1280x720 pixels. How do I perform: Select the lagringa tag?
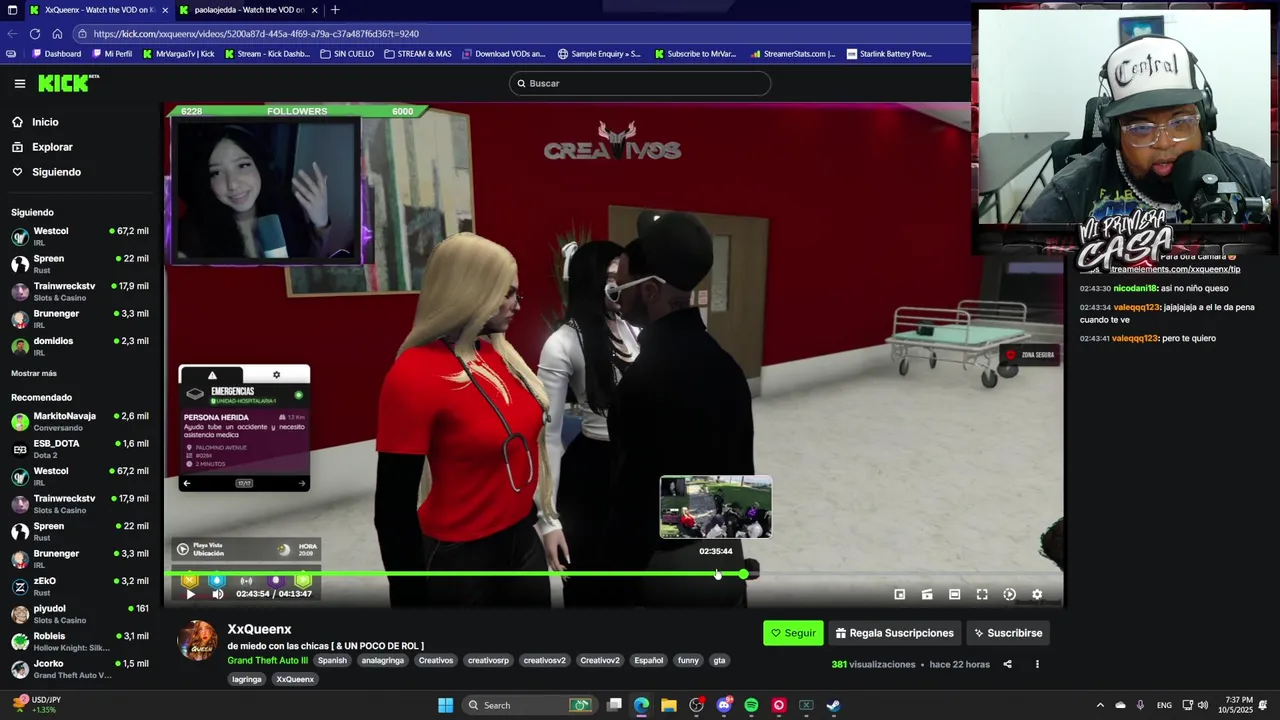246,679
